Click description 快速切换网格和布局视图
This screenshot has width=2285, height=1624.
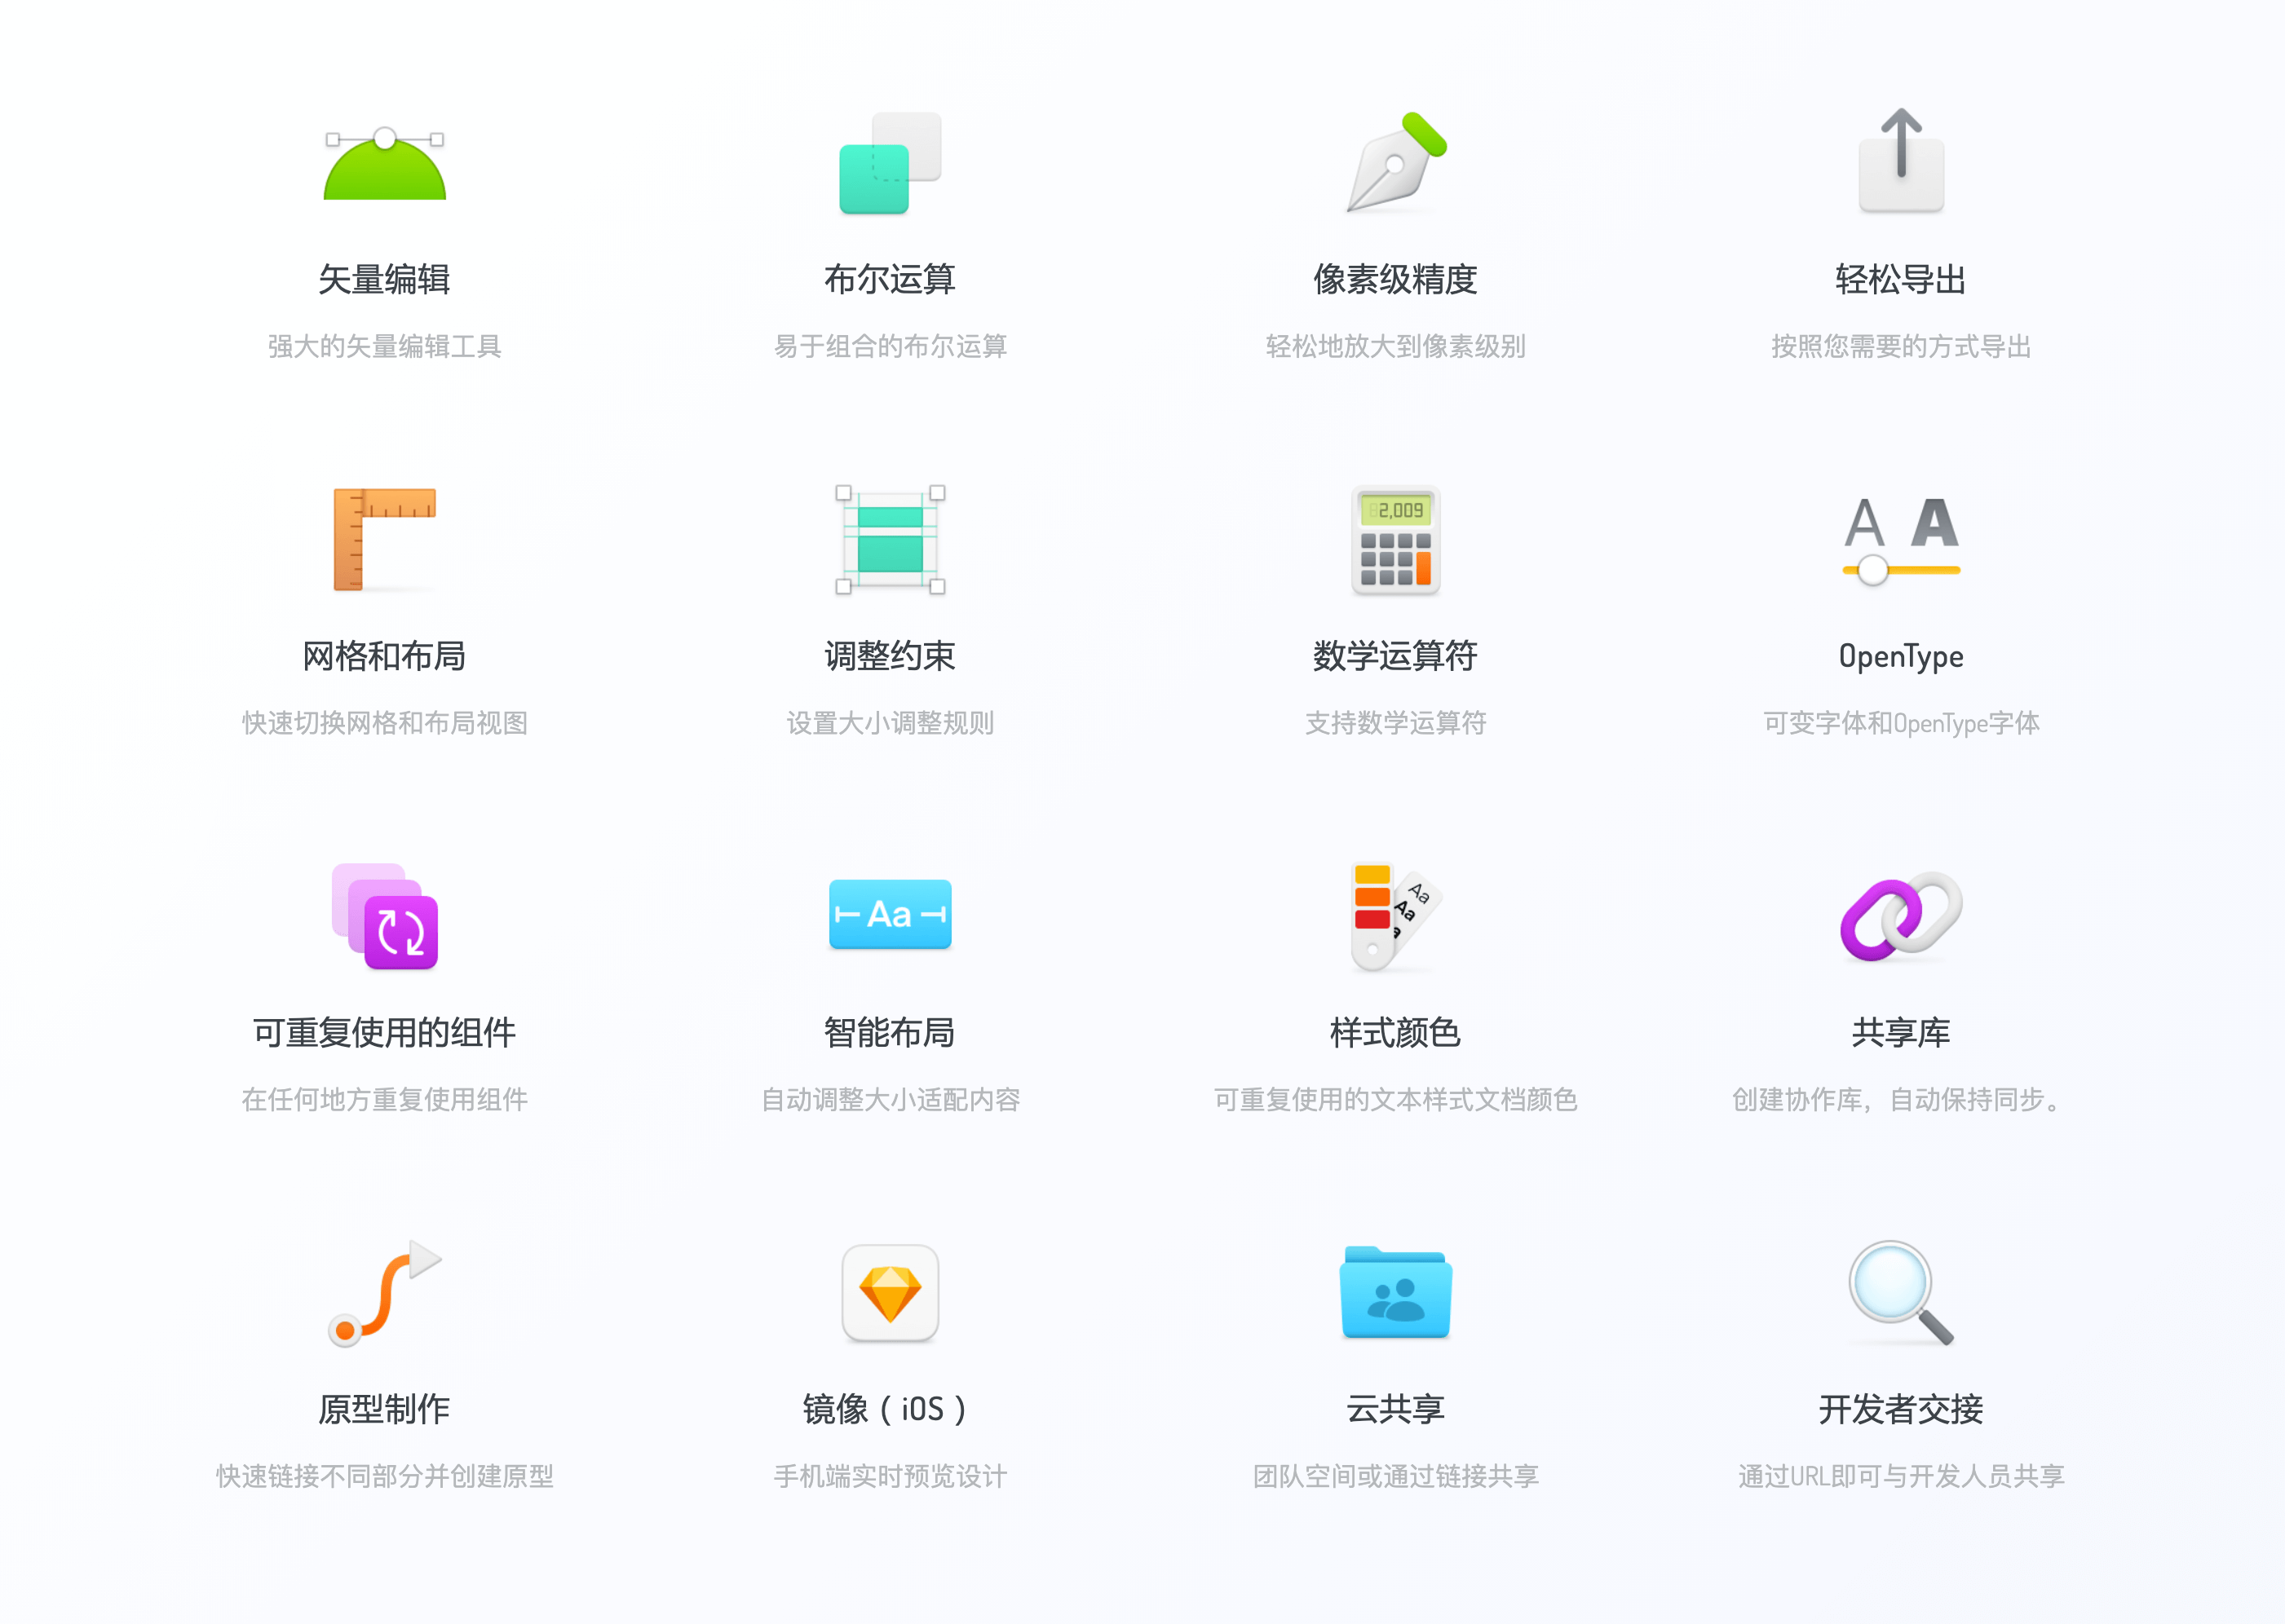[x=385, y=723]
